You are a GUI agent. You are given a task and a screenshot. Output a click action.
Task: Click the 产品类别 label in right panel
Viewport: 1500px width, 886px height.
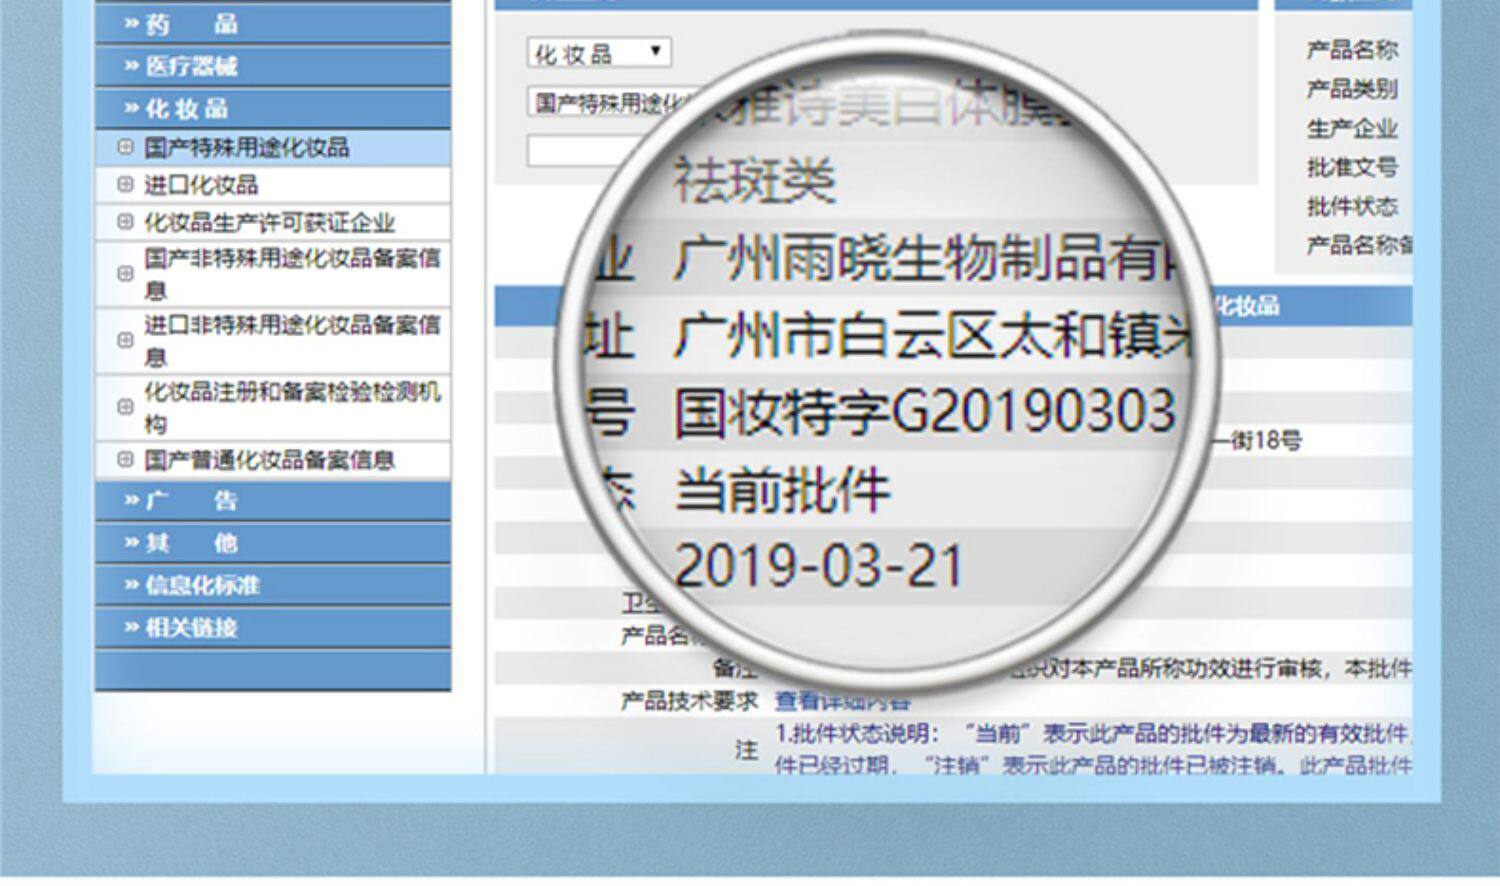tap(1352, 89)
